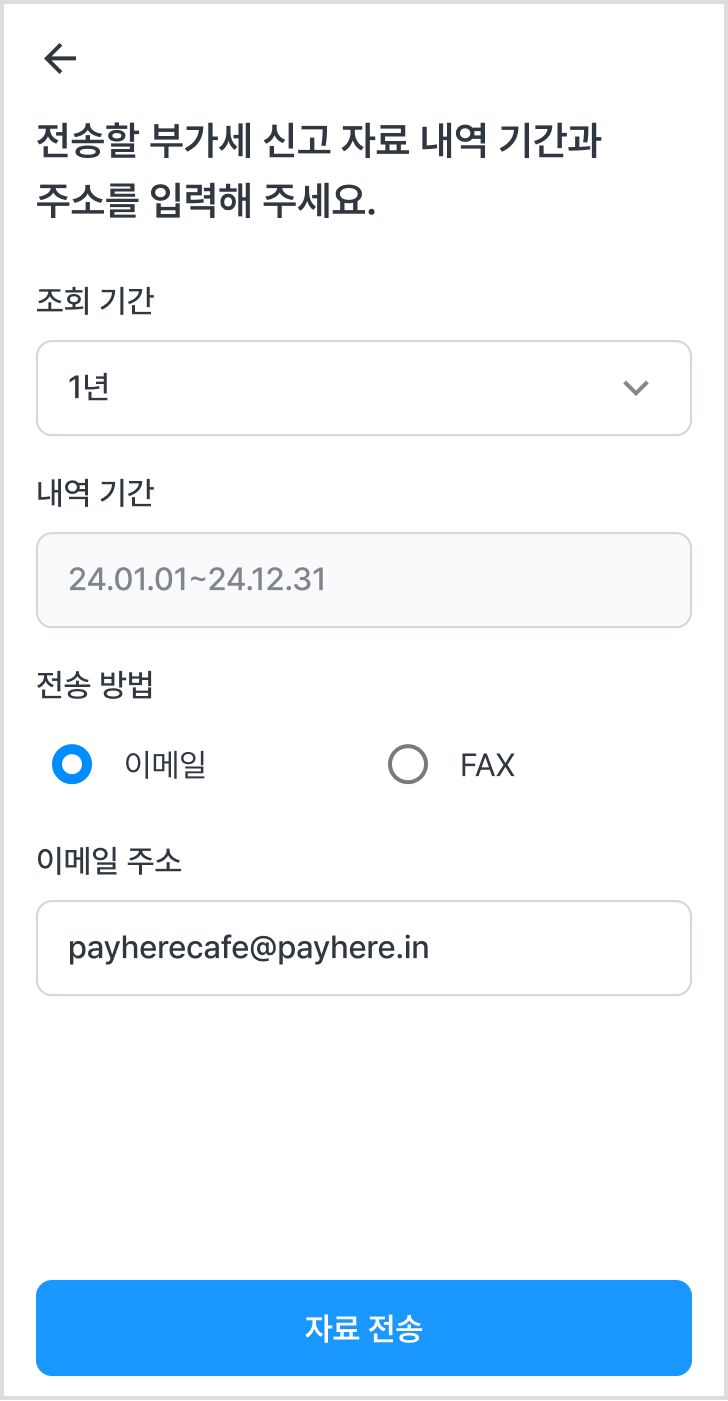This screenshot has width=728, height=1401.
Task: Go back using the left arrow icon
Action: (60, 60)
